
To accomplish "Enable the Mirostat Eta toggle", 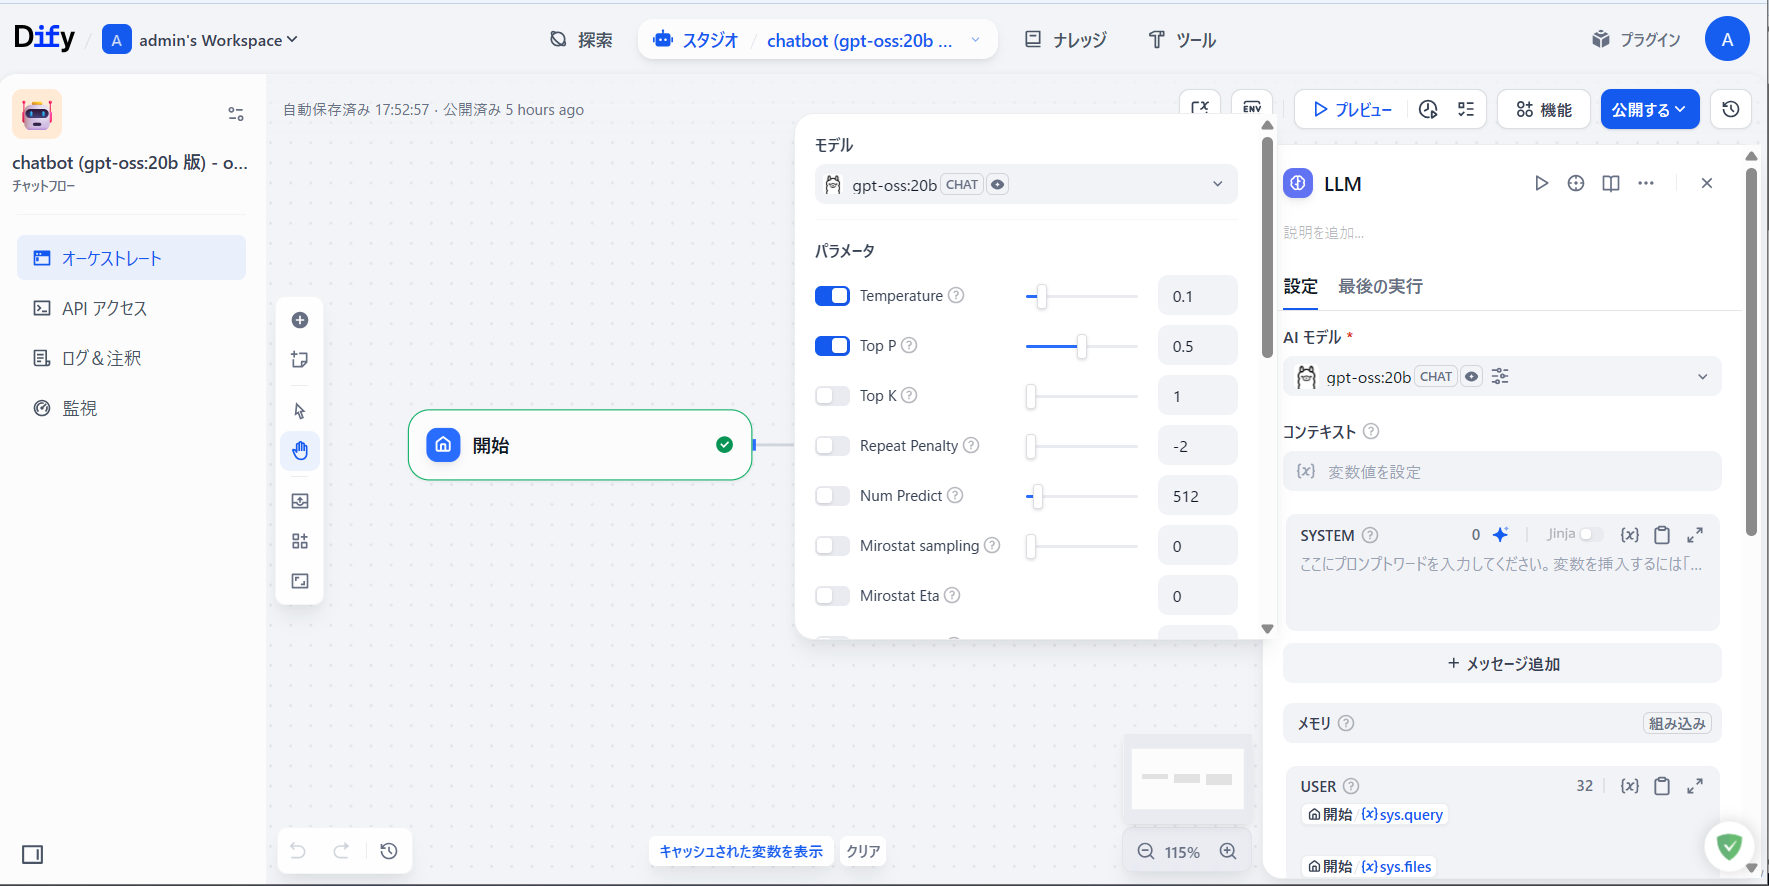I will coord(832,596).
